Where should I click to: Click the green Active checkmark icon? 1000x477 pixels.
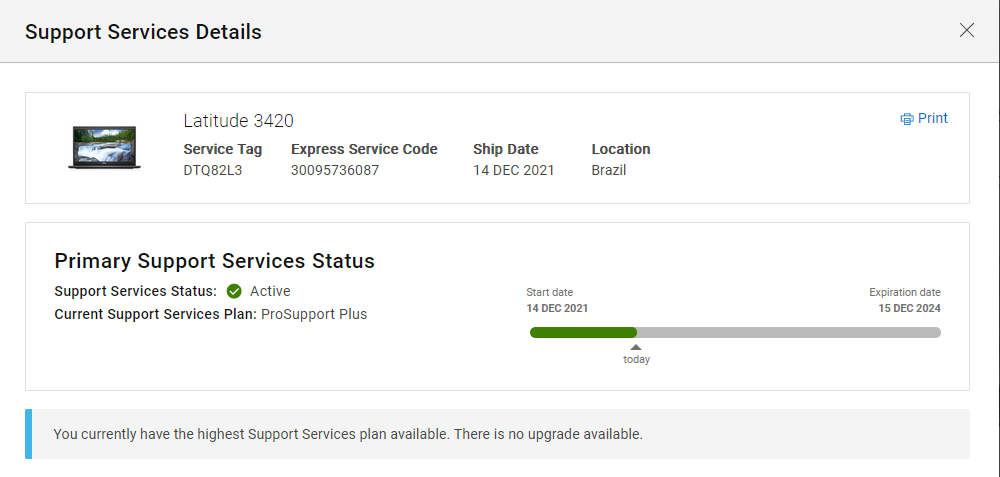click(x=234, y=292)
